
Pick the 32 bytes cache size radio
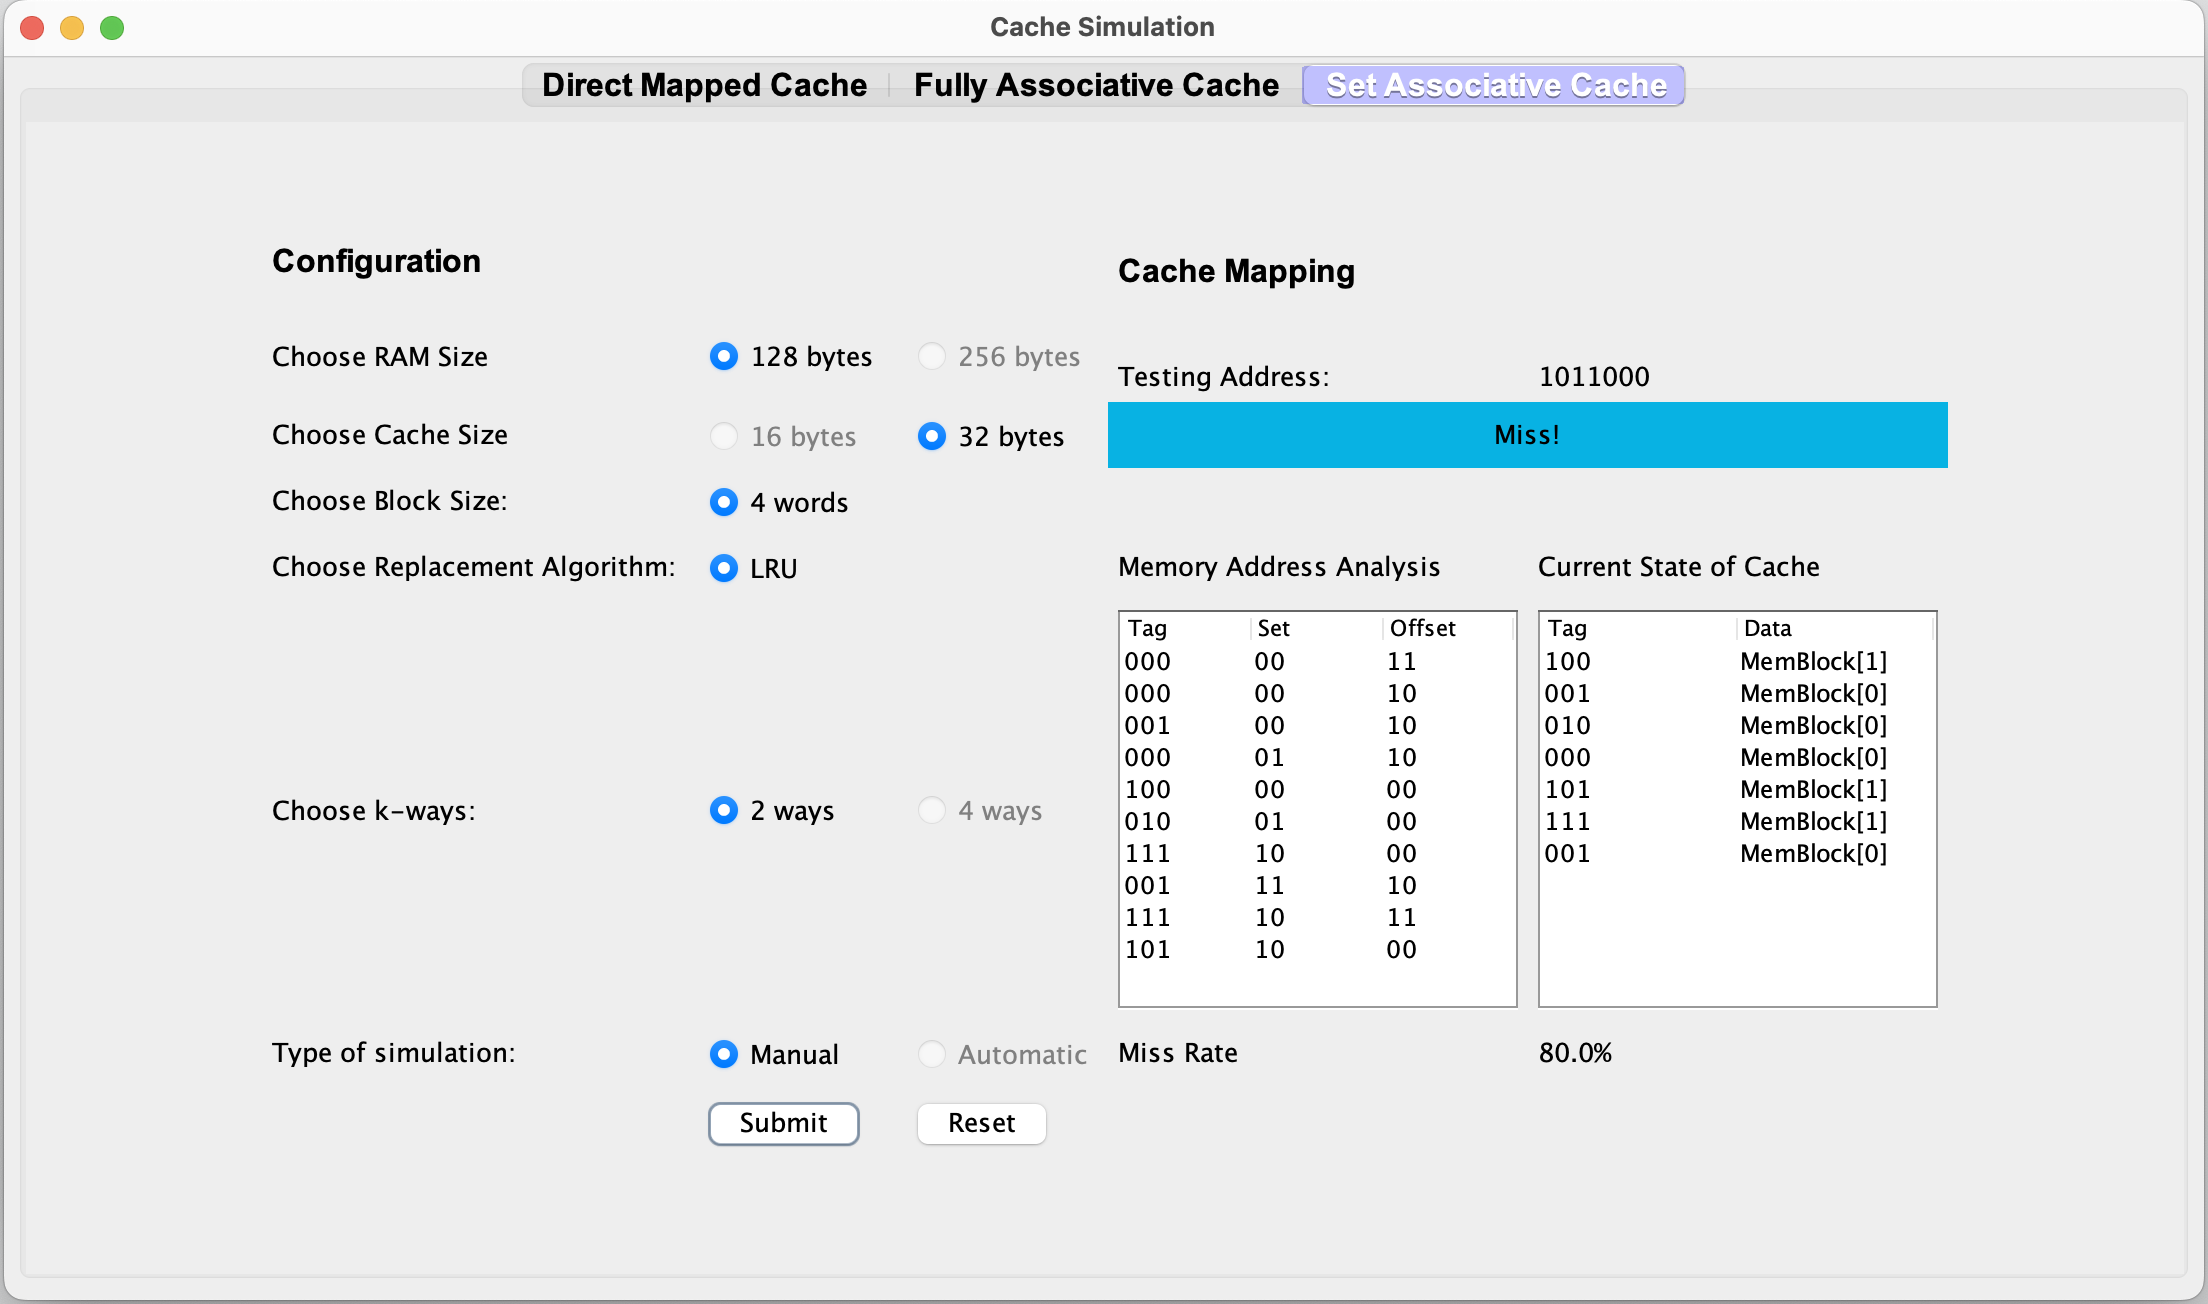coord(931,436)
